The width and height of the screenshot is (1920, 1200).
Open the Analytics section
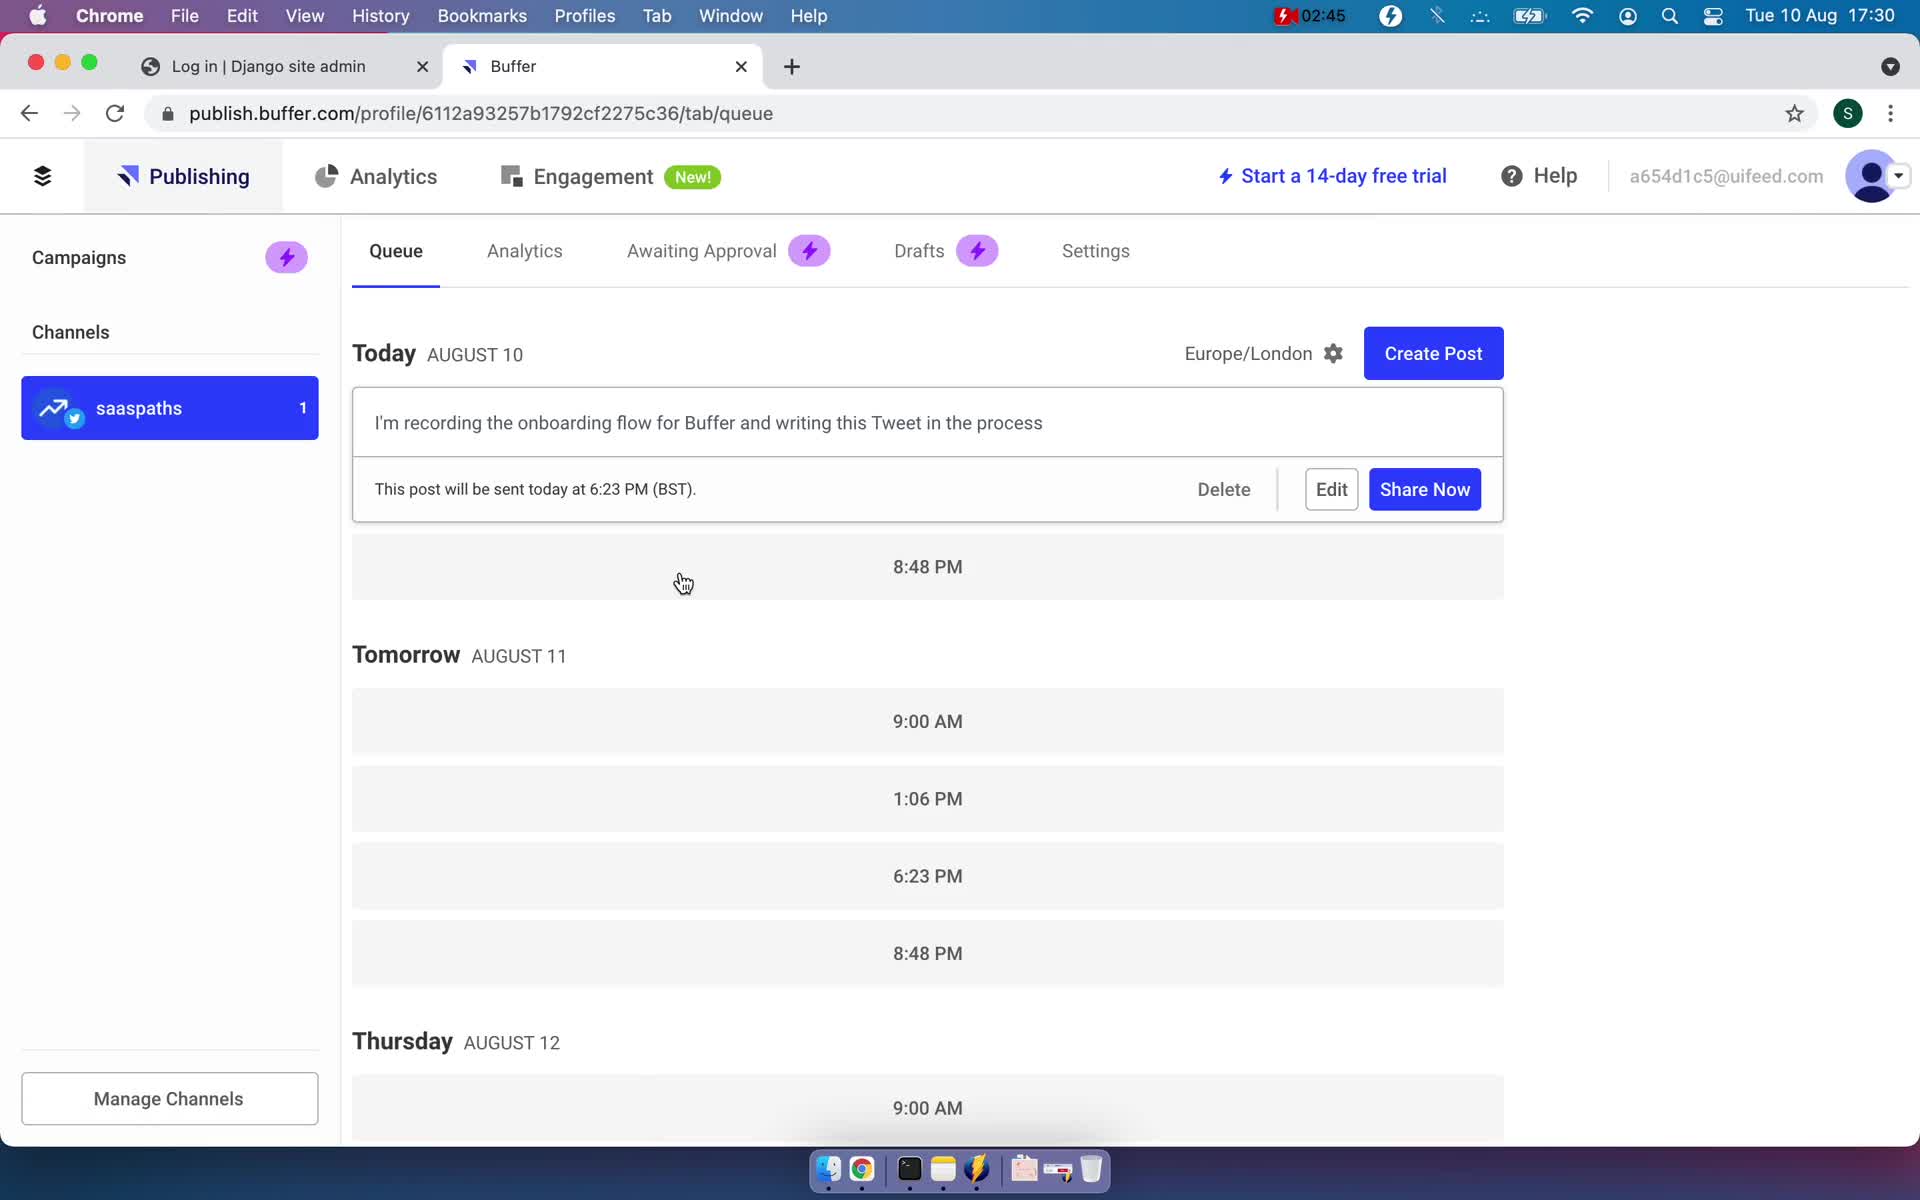394,177
